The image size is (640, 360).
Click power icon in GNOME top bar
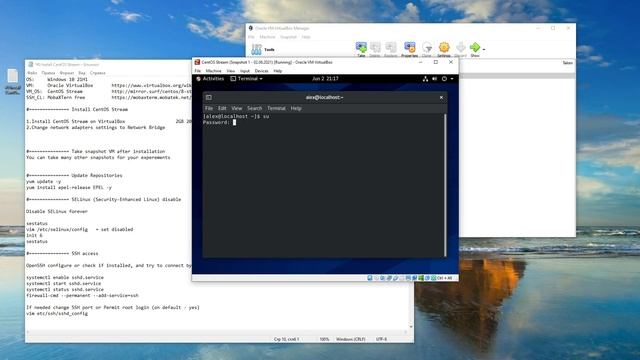(x=444, y=79)
